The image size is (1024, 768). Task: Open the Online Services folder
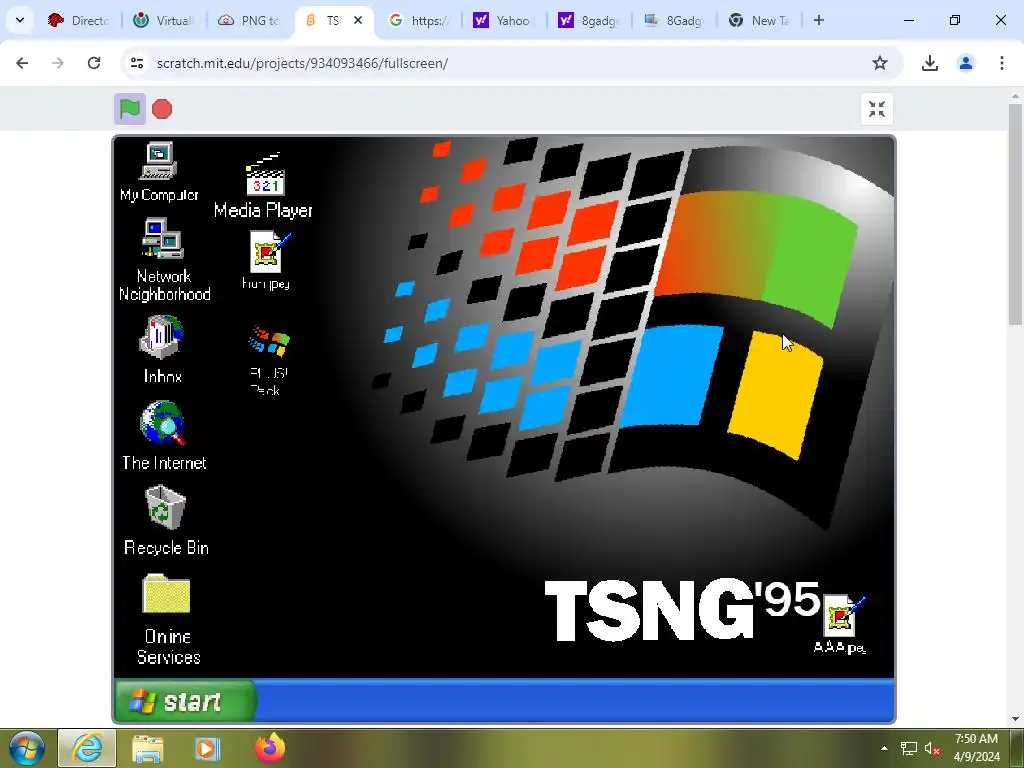pos(167,619)
